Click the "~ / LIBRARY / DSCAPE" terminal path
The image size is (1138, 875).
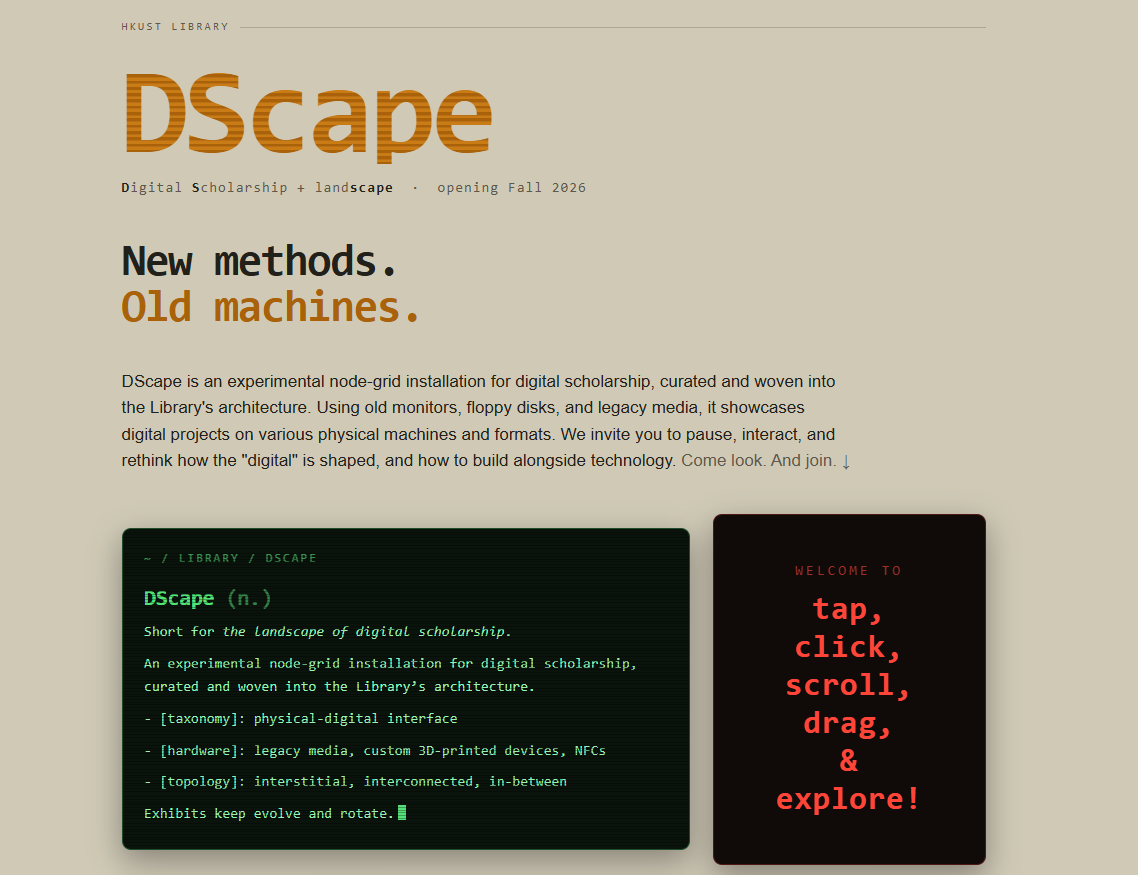pos(230,558)
